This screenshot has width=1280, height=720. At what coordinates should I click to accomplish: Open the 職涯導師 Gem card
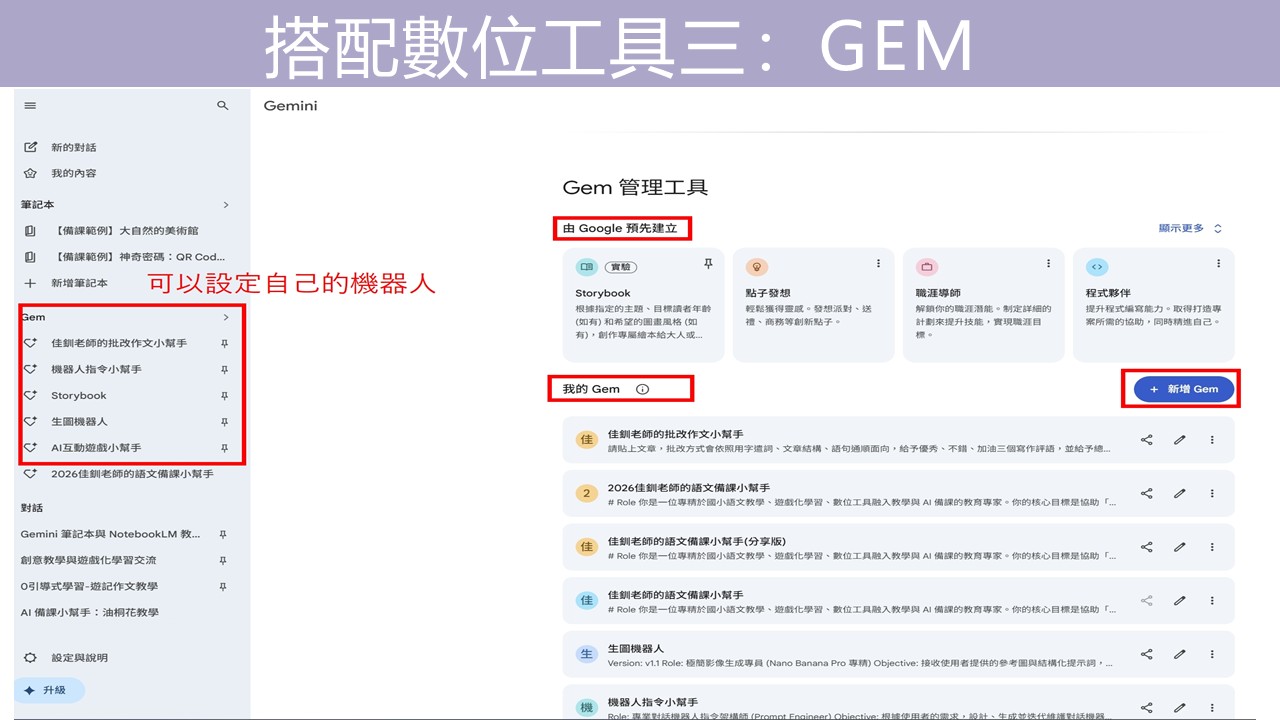coord(983,305)
